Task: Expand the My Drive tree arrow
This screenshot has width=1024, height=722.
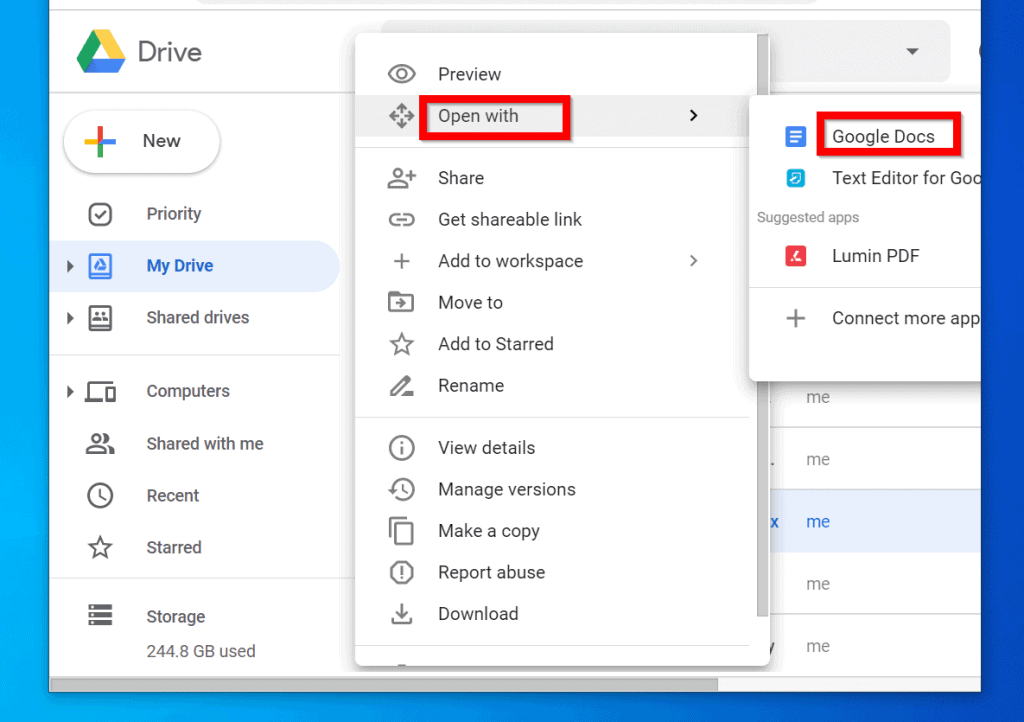Action: click(70, 266)
